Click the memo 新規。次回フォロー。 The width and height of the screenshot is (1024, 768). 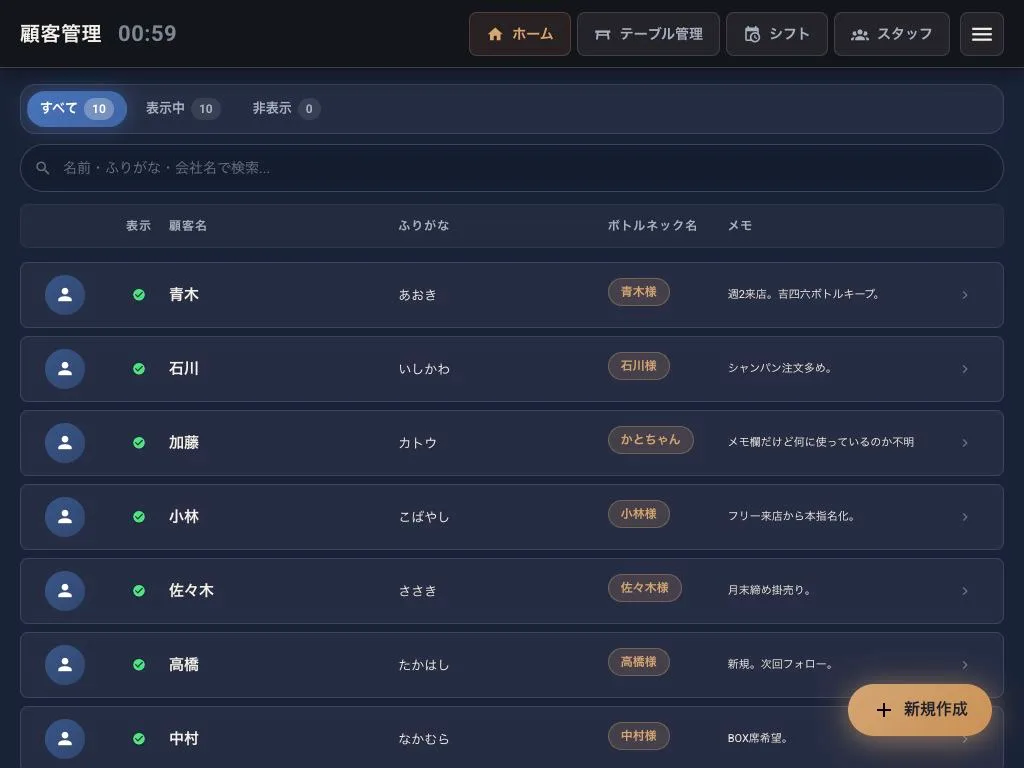780,664
